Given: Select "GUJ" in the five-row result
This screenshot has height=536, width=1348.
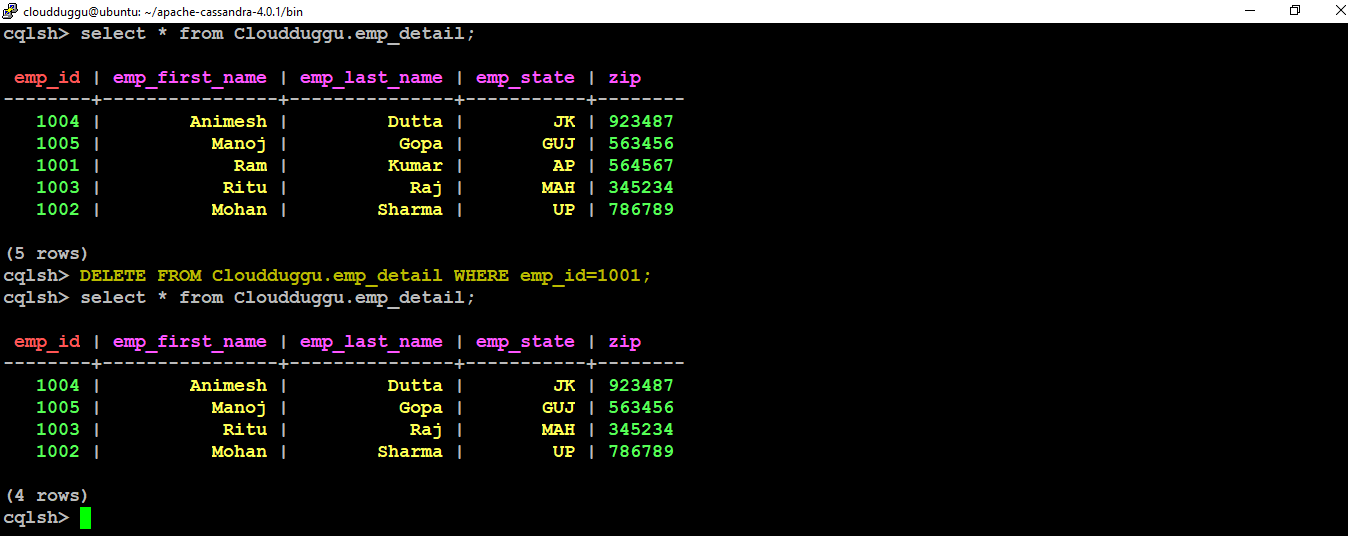Looking at the screenshot, I should tap(559, 144).
